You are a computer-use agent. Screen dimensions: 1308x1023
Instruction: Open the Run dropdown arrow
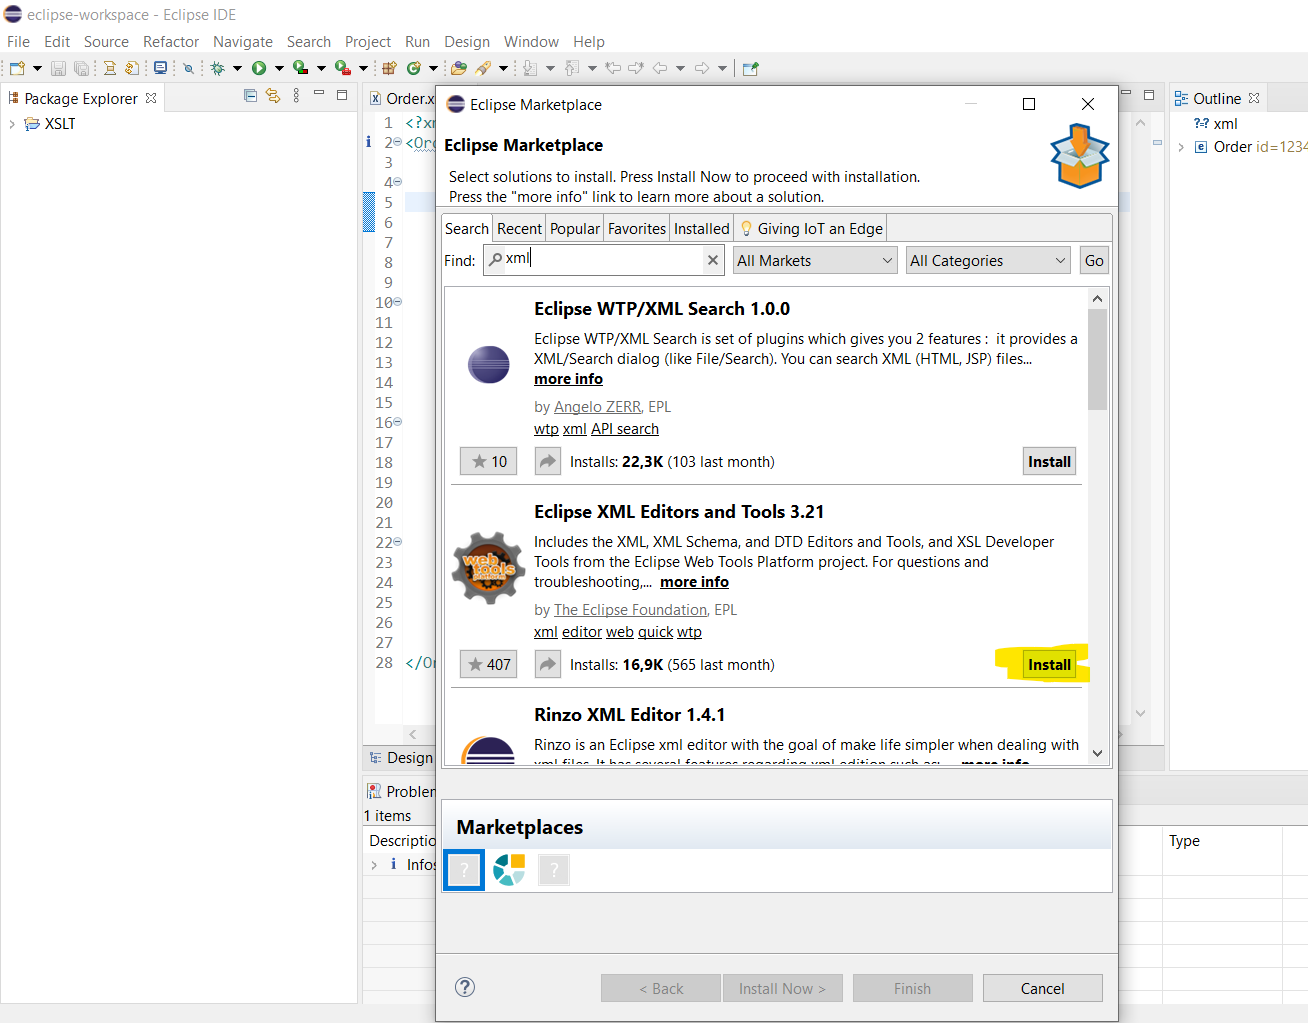(279, 68)
